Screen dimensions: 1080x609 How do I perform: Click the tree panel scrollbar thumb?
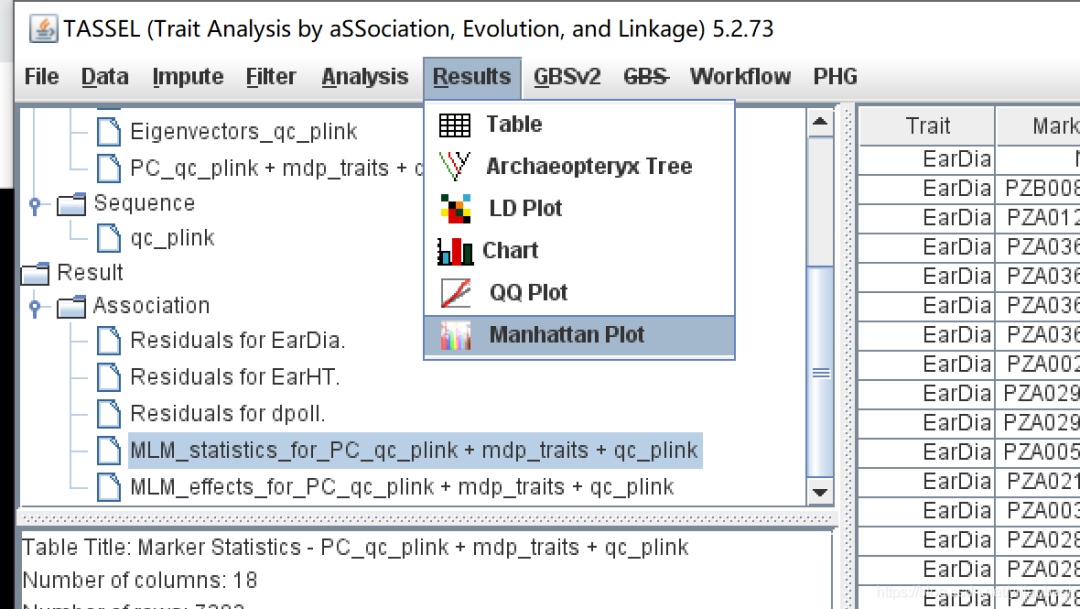820,372
